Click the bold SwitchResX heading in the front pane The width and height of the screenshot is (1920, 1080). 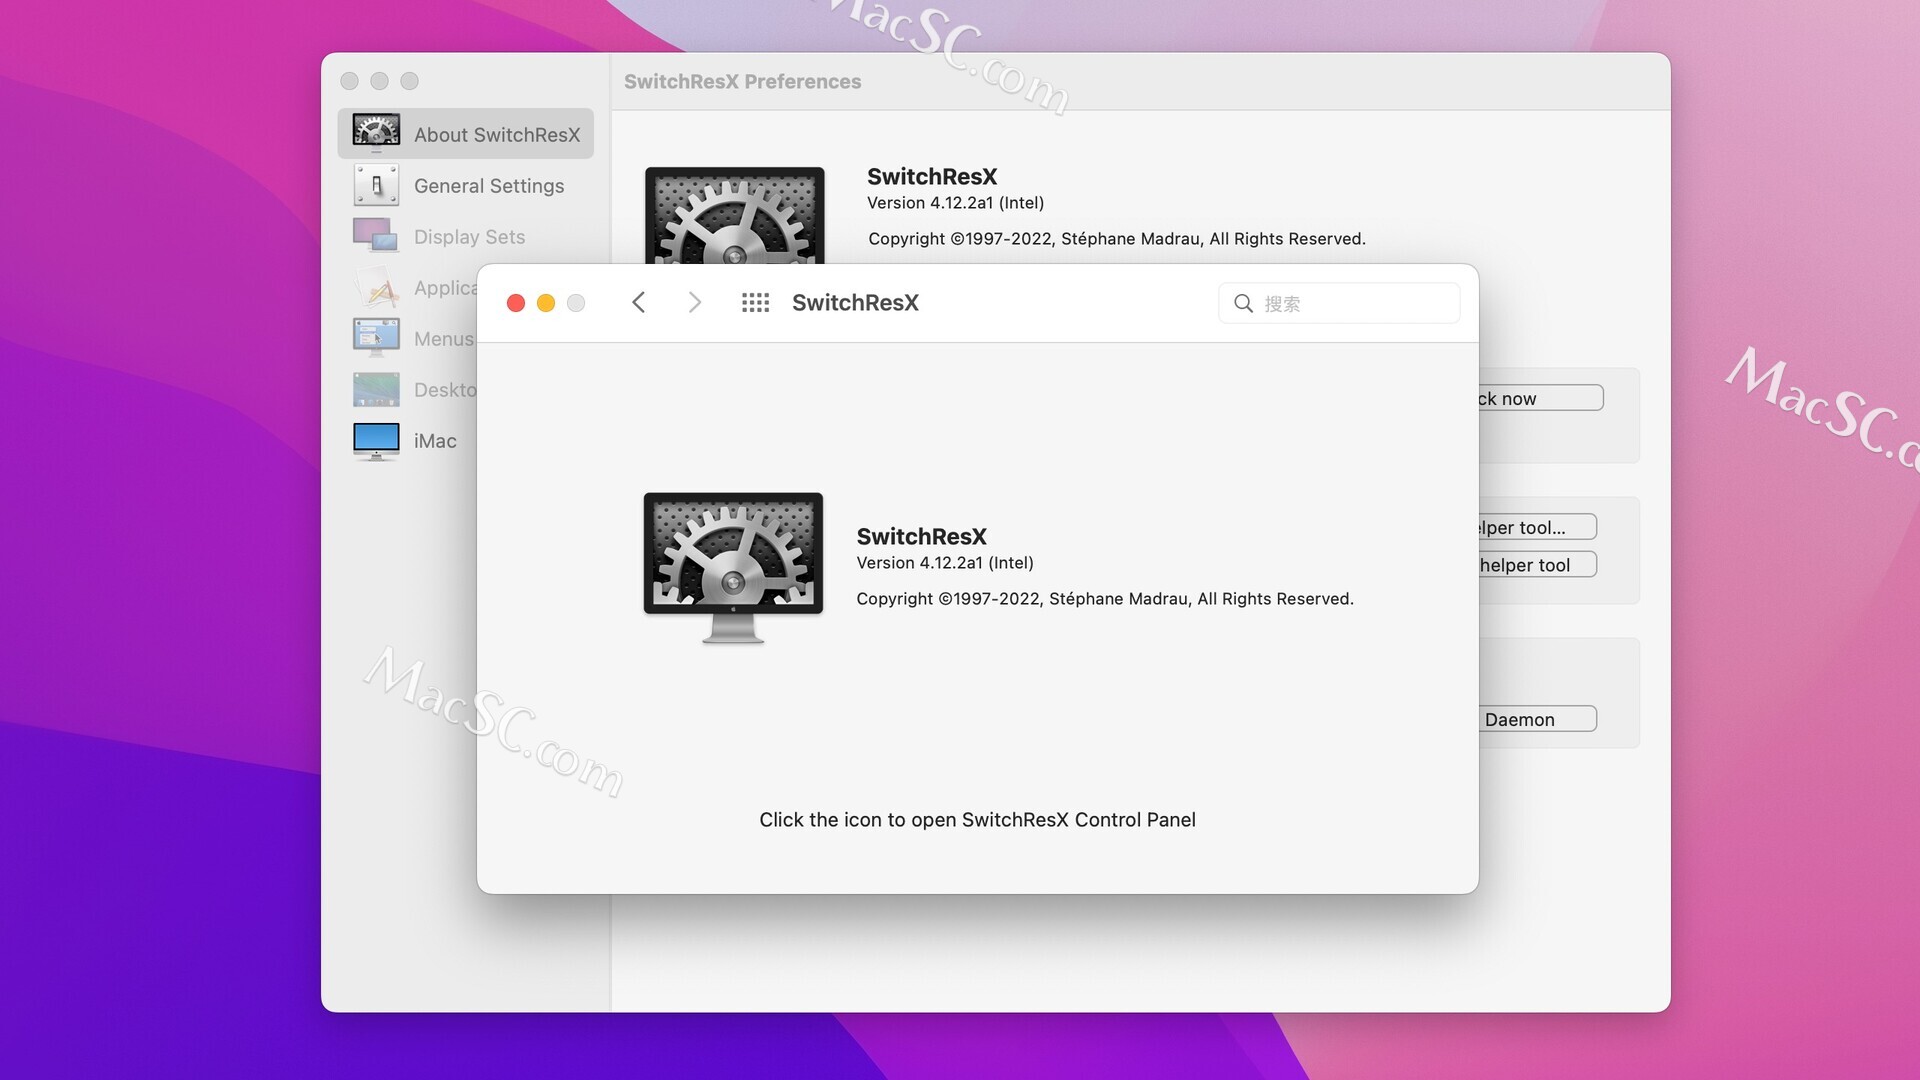(x=921, y=537)
